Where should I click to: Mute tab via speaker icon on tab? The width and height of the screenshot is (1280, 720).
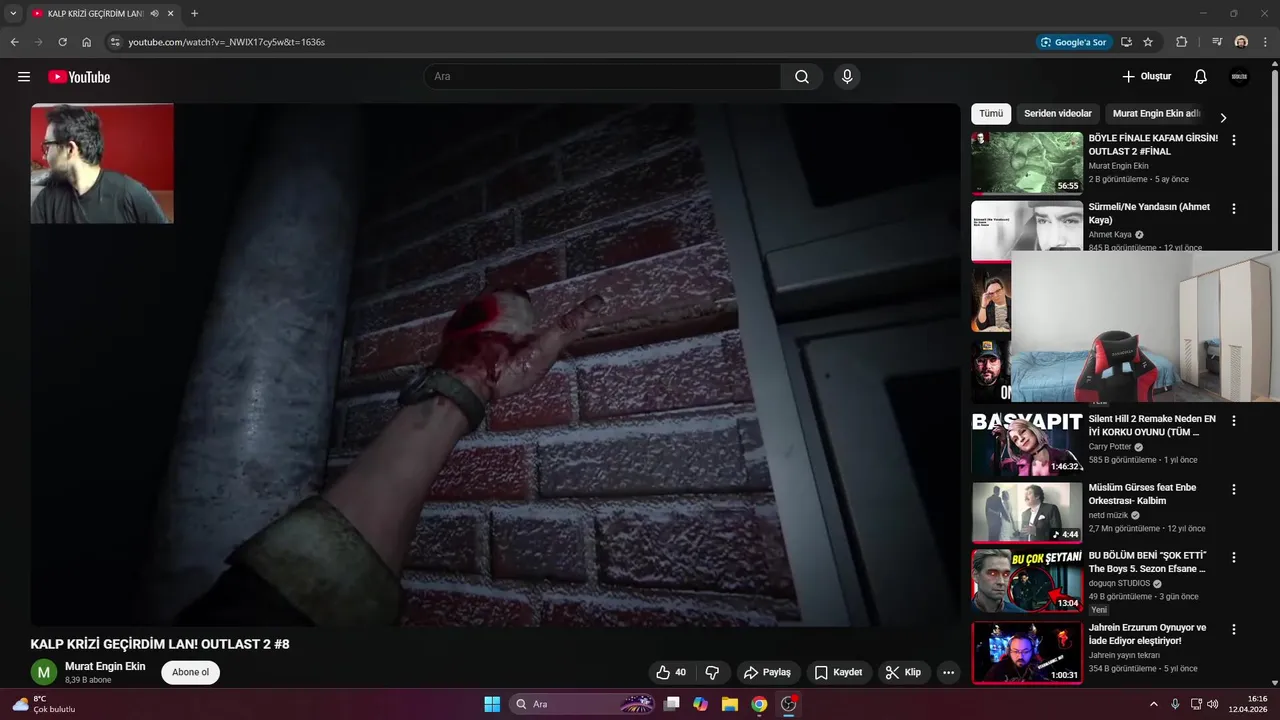click(x=154, y=13)
